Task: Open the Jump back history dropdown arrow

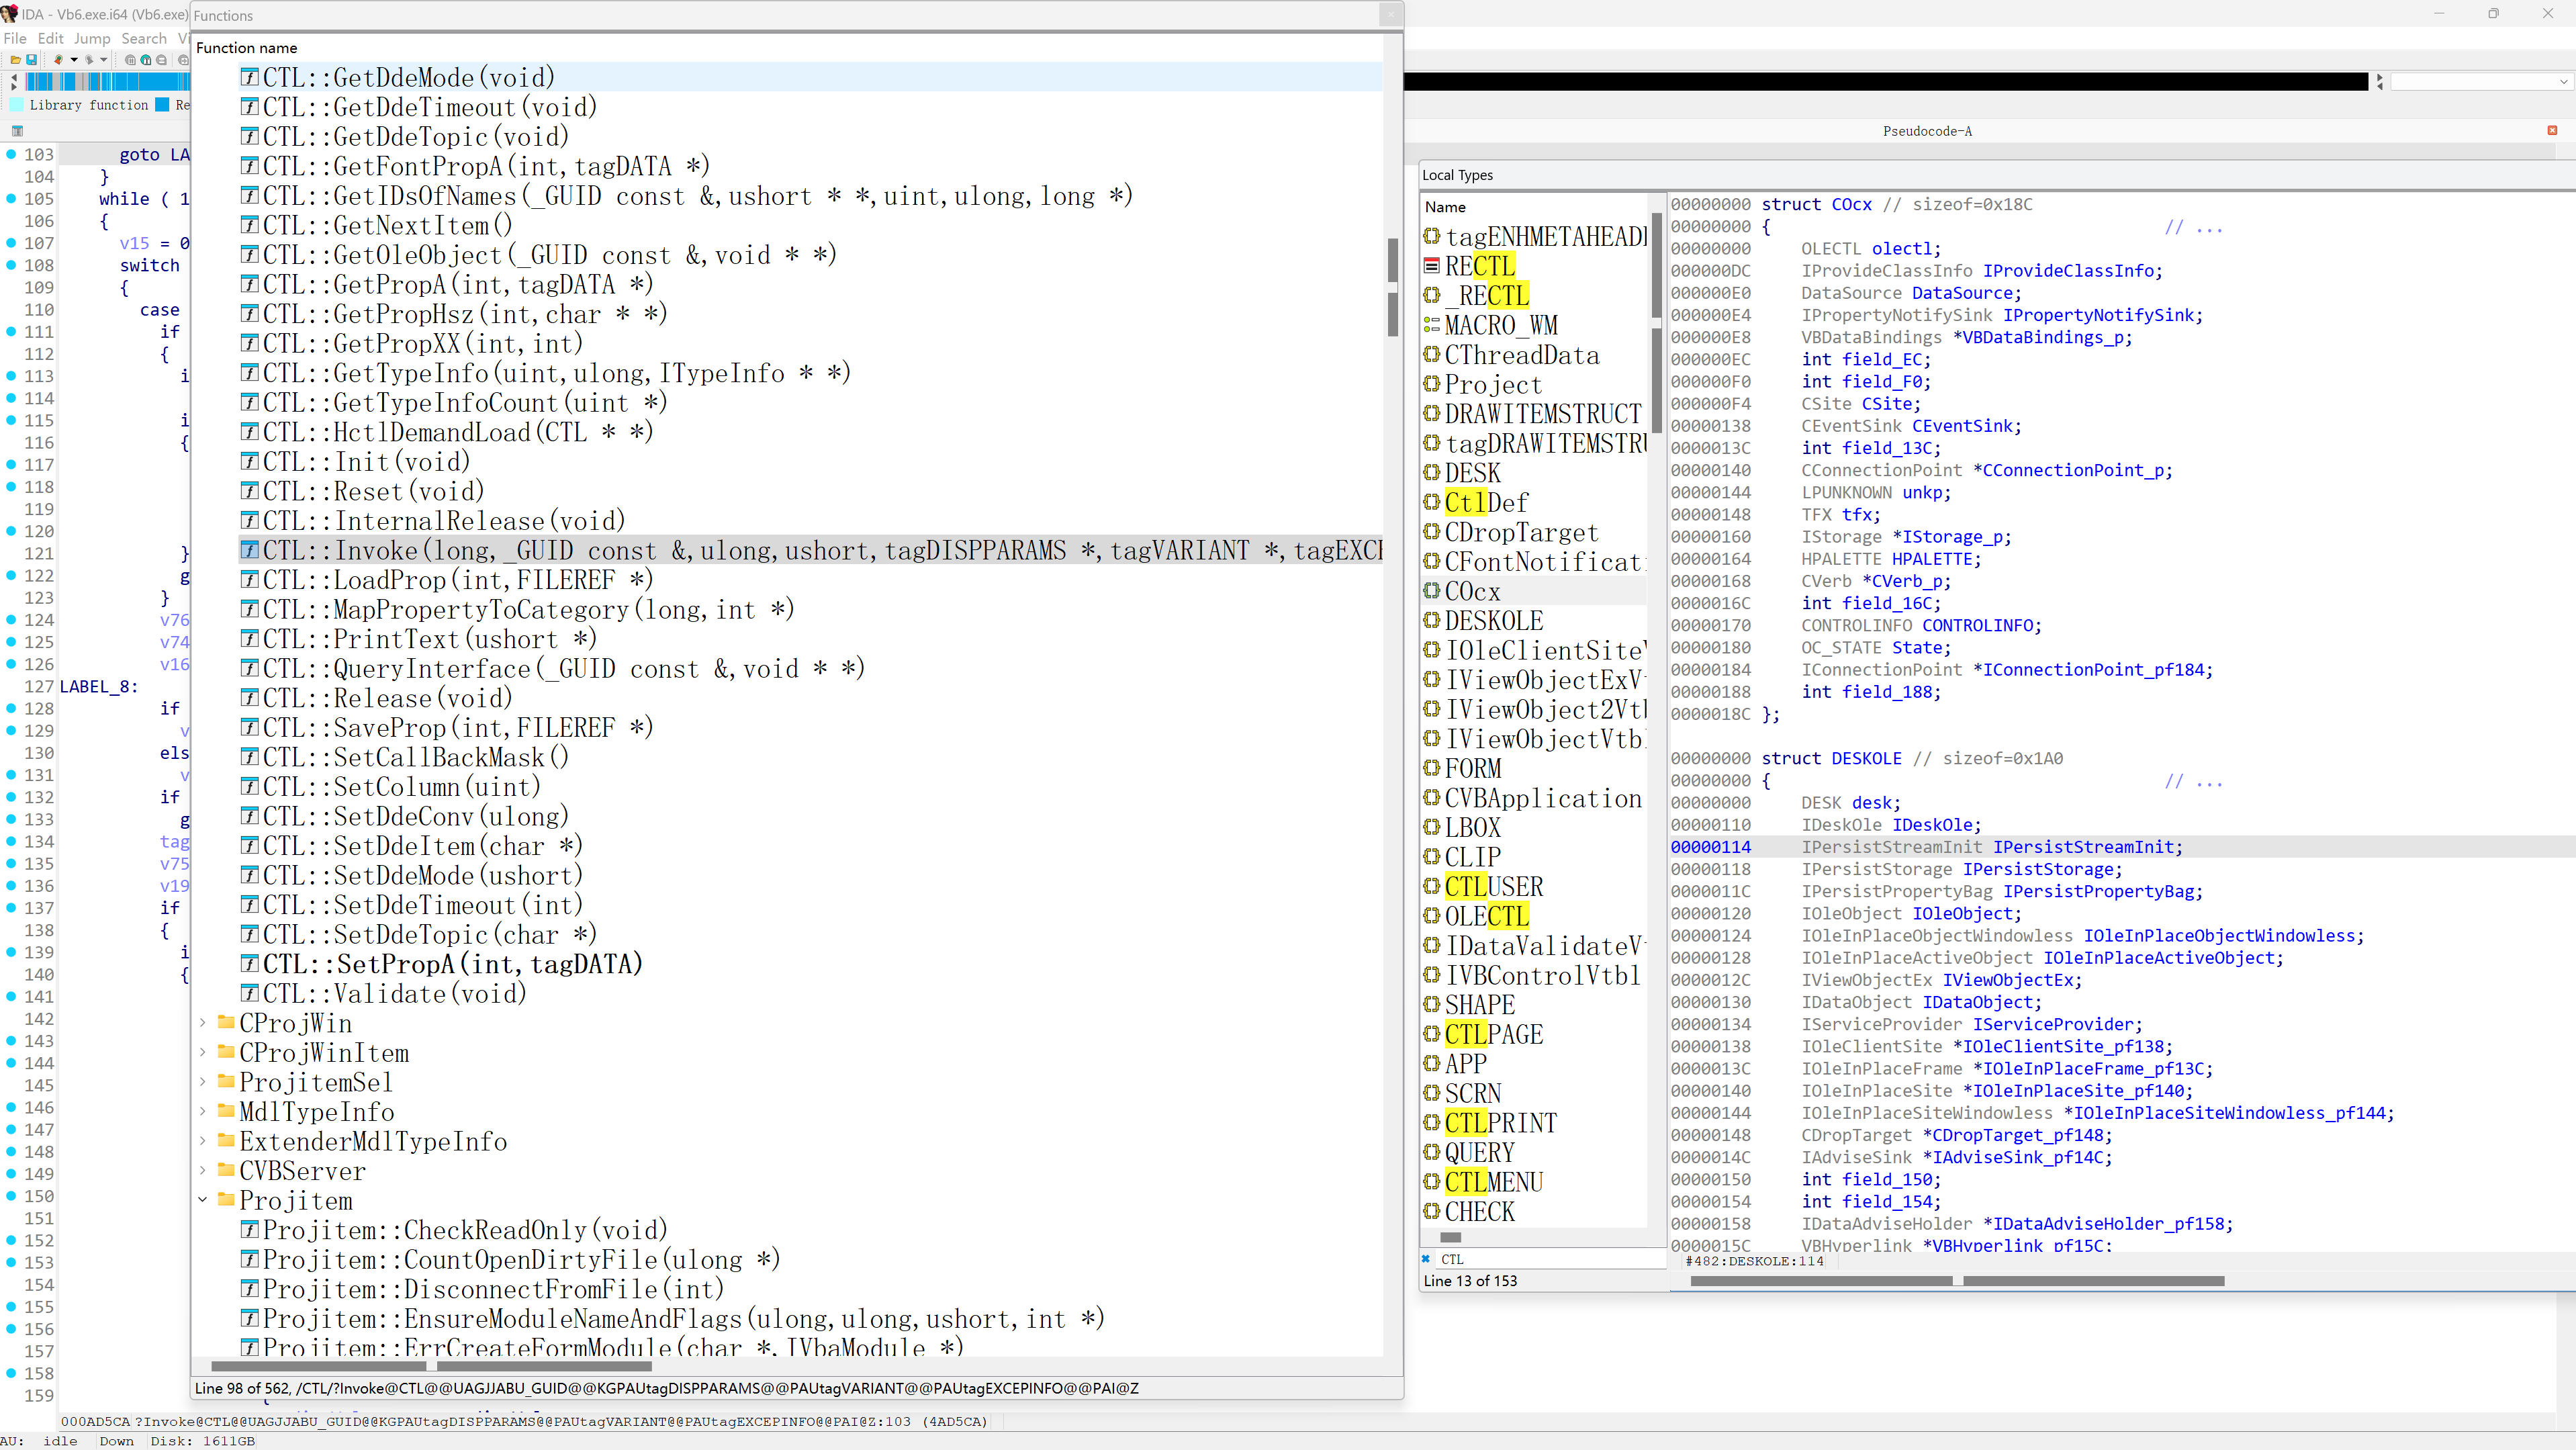Action: click(x=73, y=60)
